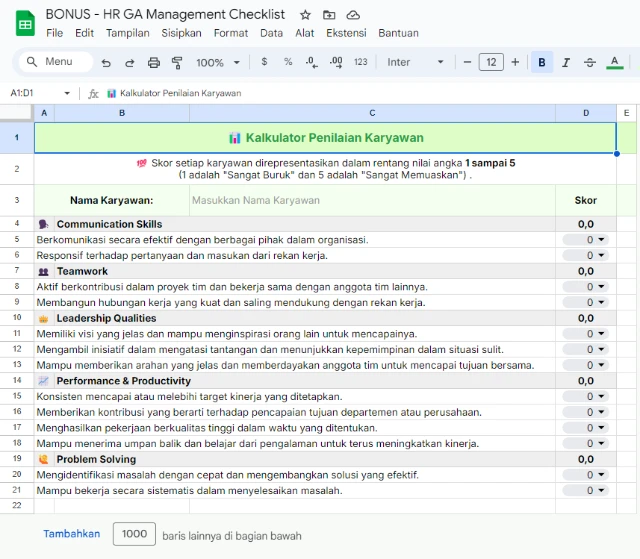640x559 pixels.
Task: Click the Tambahkan rows link
Action: 71,534
